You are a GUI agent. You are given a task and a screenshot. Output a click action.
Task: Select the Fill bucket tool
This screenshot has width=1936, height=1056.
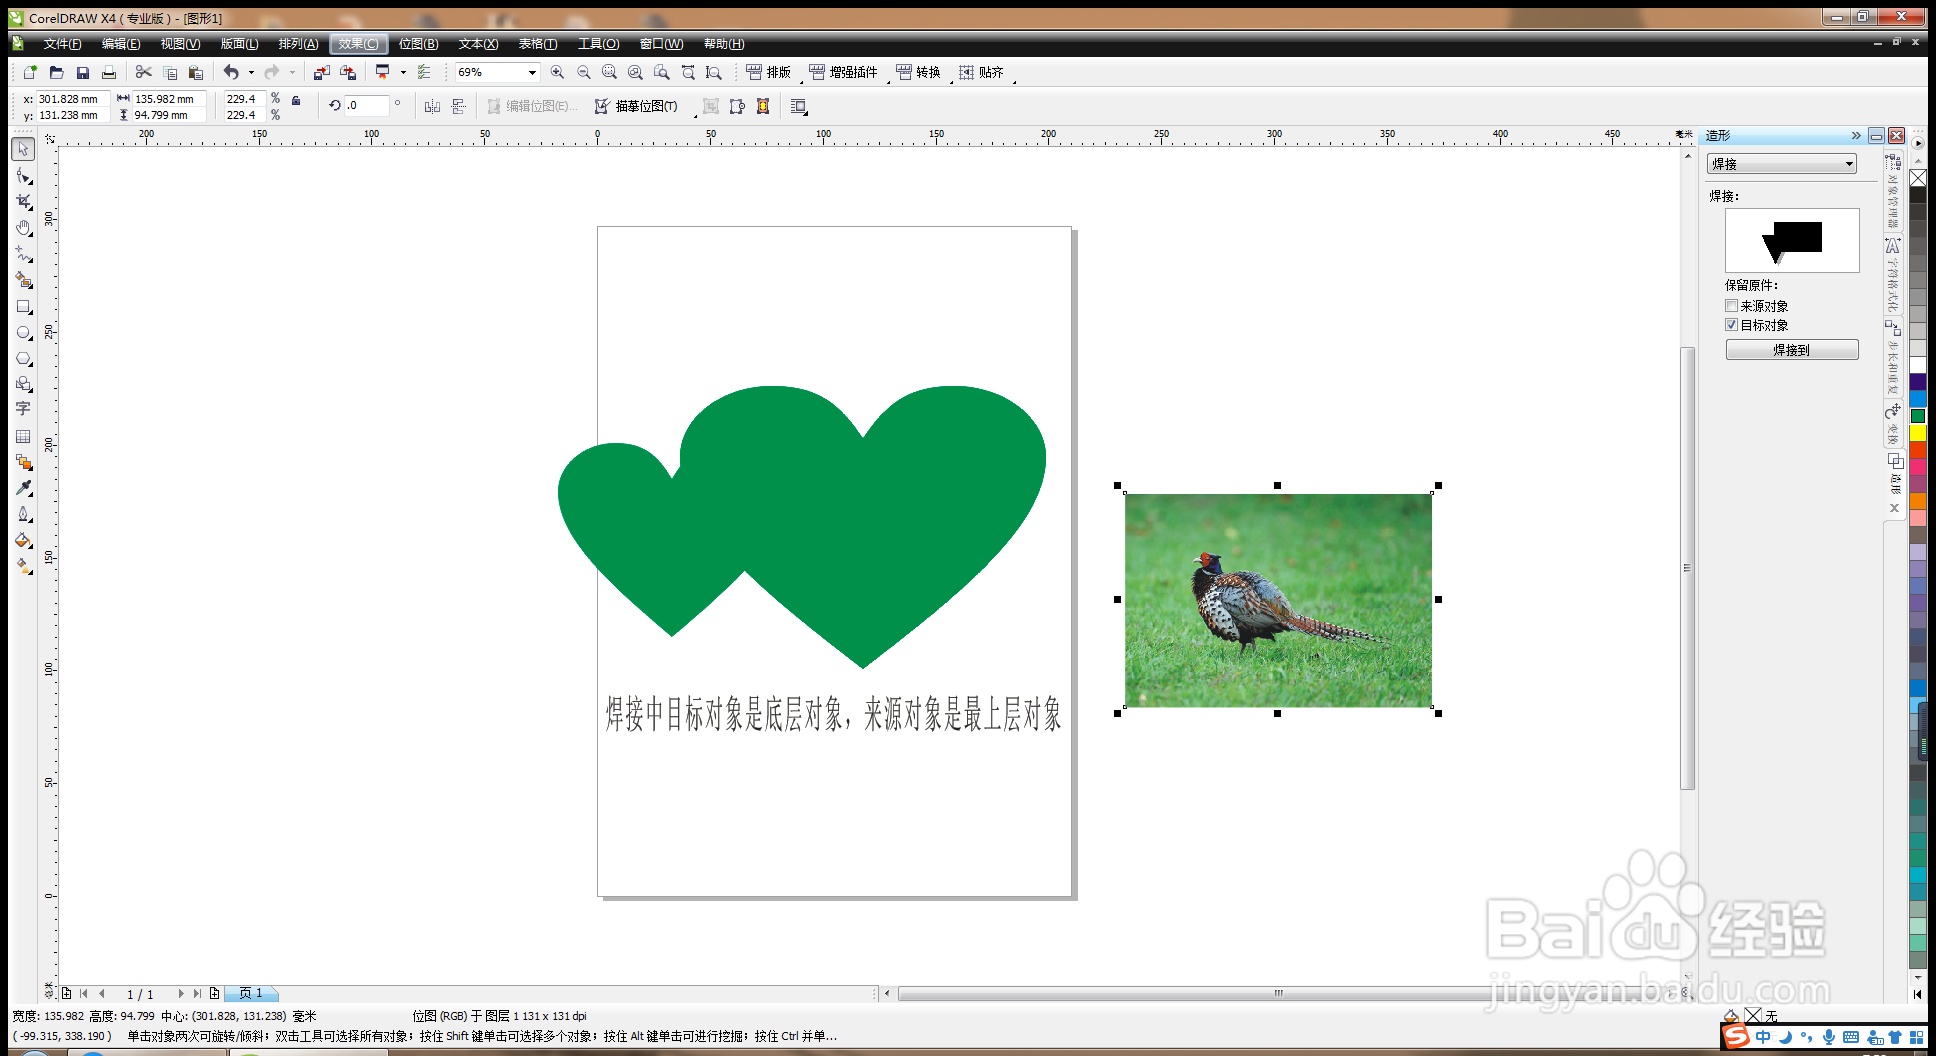pyautogui.click(x=23, y=540)
